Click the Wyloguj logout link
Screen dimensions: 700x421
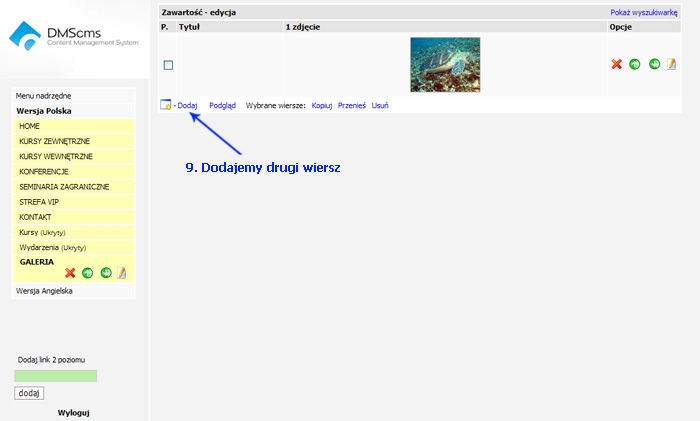click(74, 413)
